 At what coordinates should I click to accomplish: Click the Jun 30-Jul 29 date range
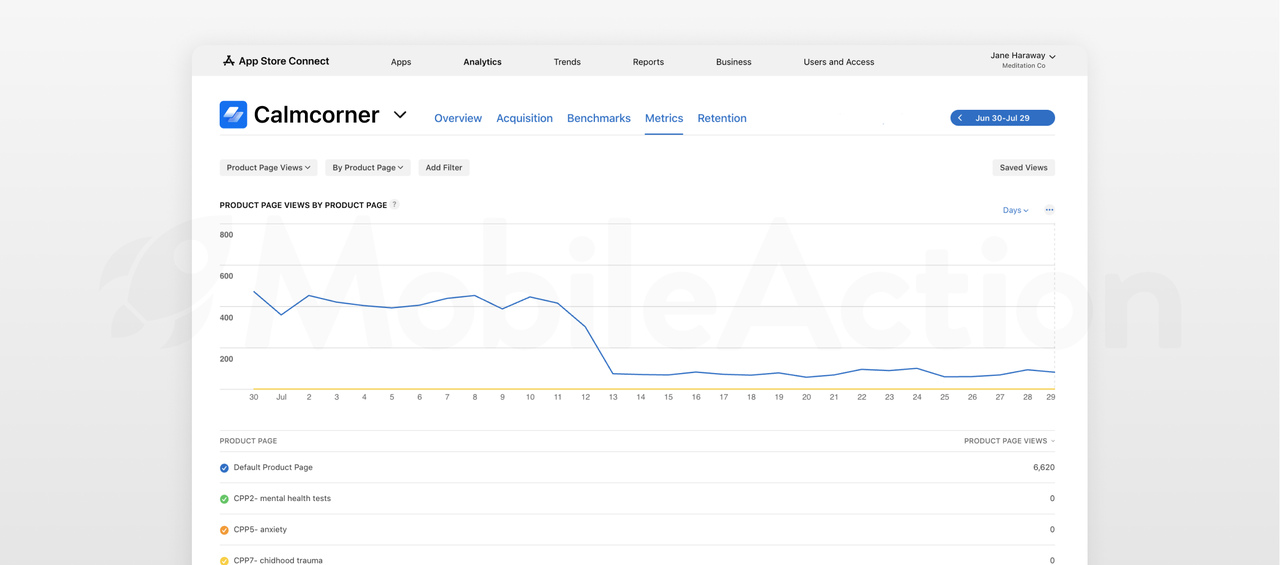(x=1003, y=118)
